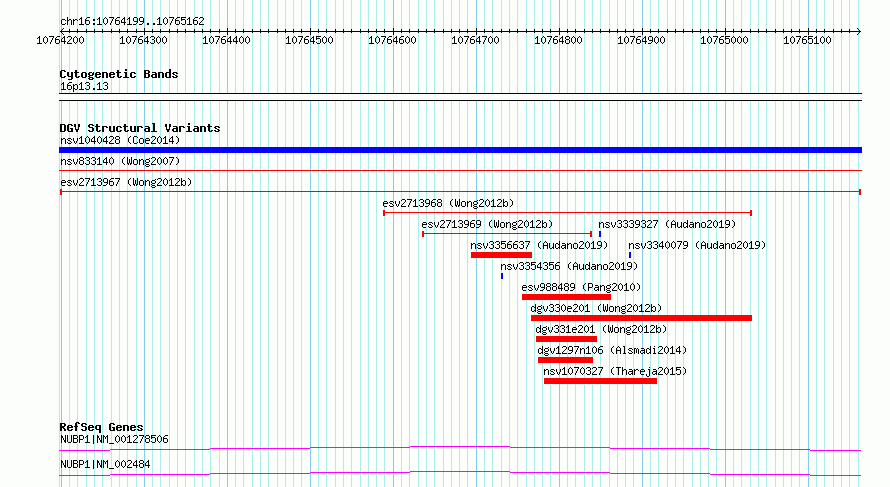This screenshot has width=890, height=487.
Task: Click the chr16:10764199..10765162 coordinate text
Action: (x=132, y=21)
